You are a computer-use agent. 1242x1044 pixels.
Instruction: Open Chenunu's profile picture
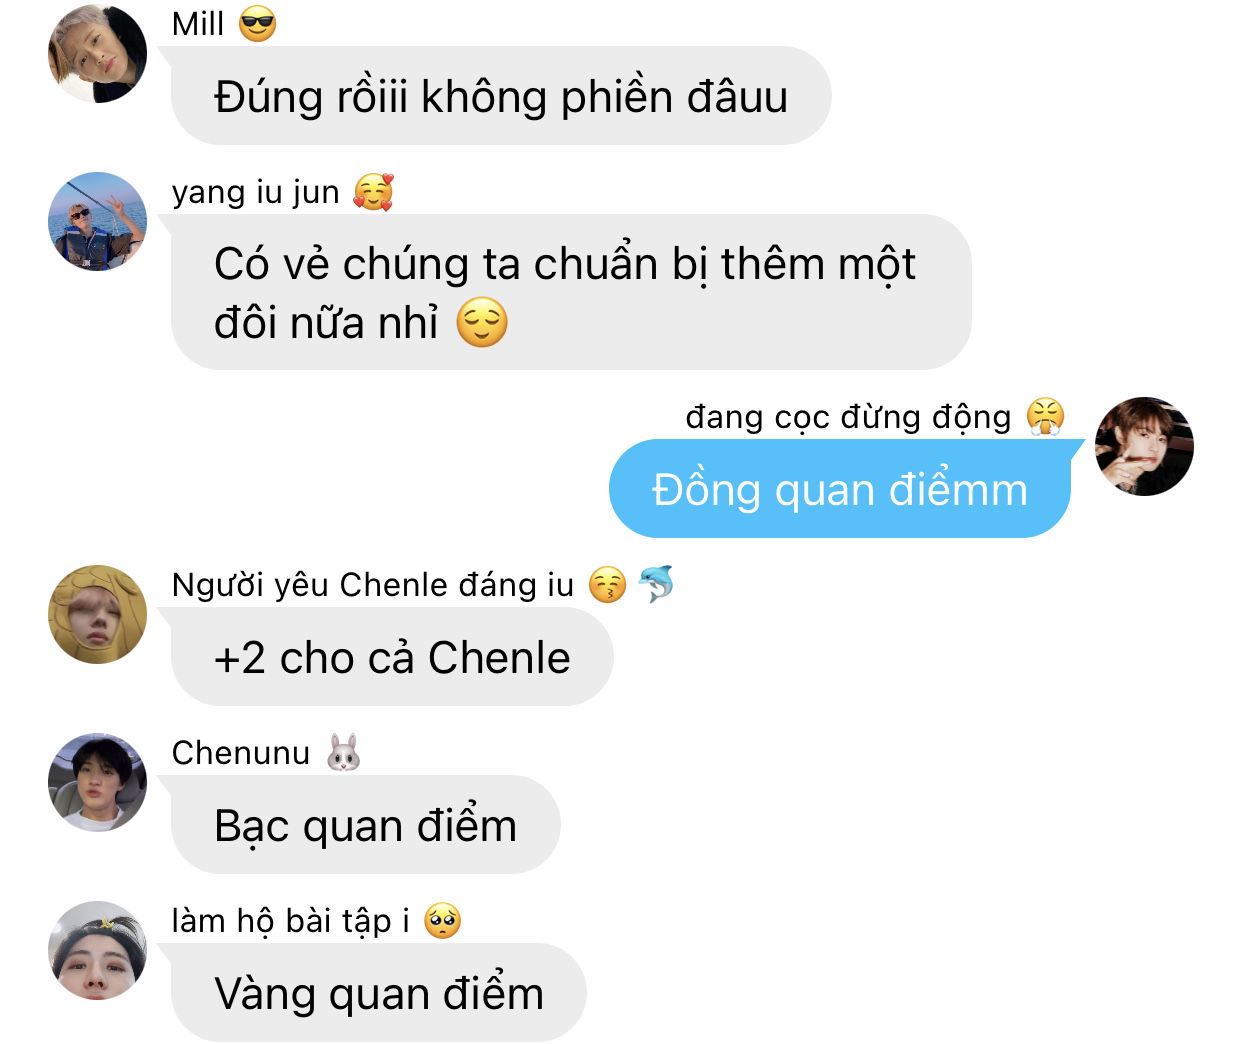coord(98,782)
